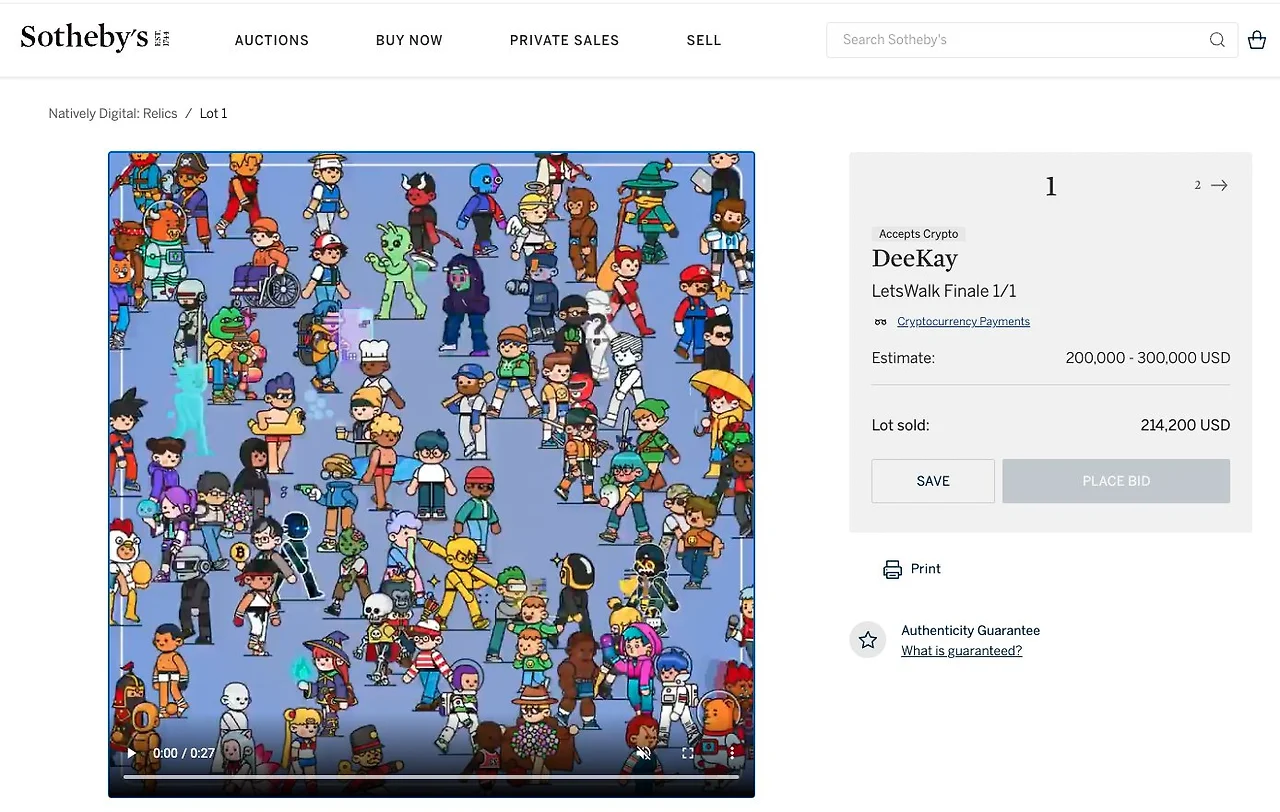Click the video time 0:00 / 0:27
This screenshot has height=812, width=1280.
[x=183, y=753]
